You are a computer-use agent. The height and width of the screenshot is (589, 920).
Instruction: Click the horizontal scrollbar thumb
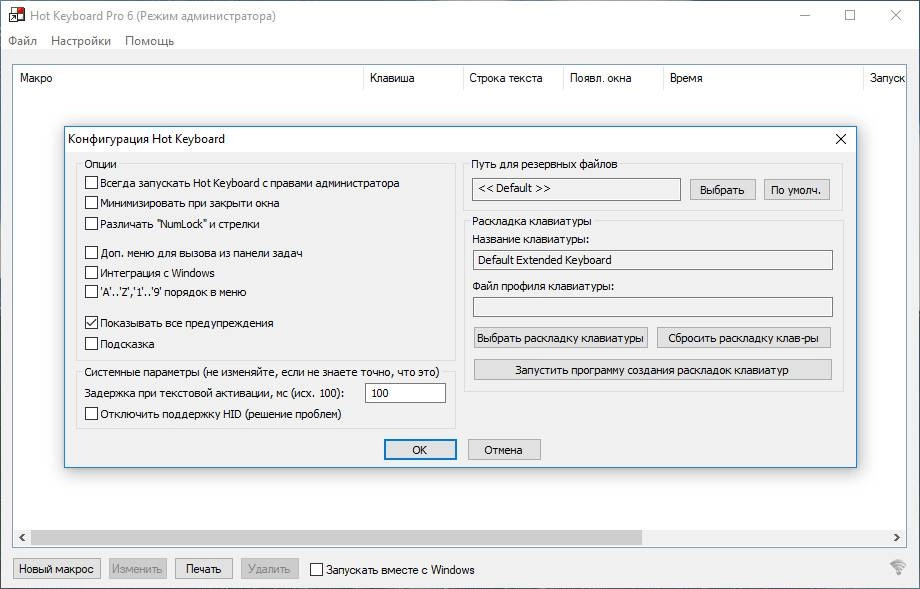(x=336, y=537)
